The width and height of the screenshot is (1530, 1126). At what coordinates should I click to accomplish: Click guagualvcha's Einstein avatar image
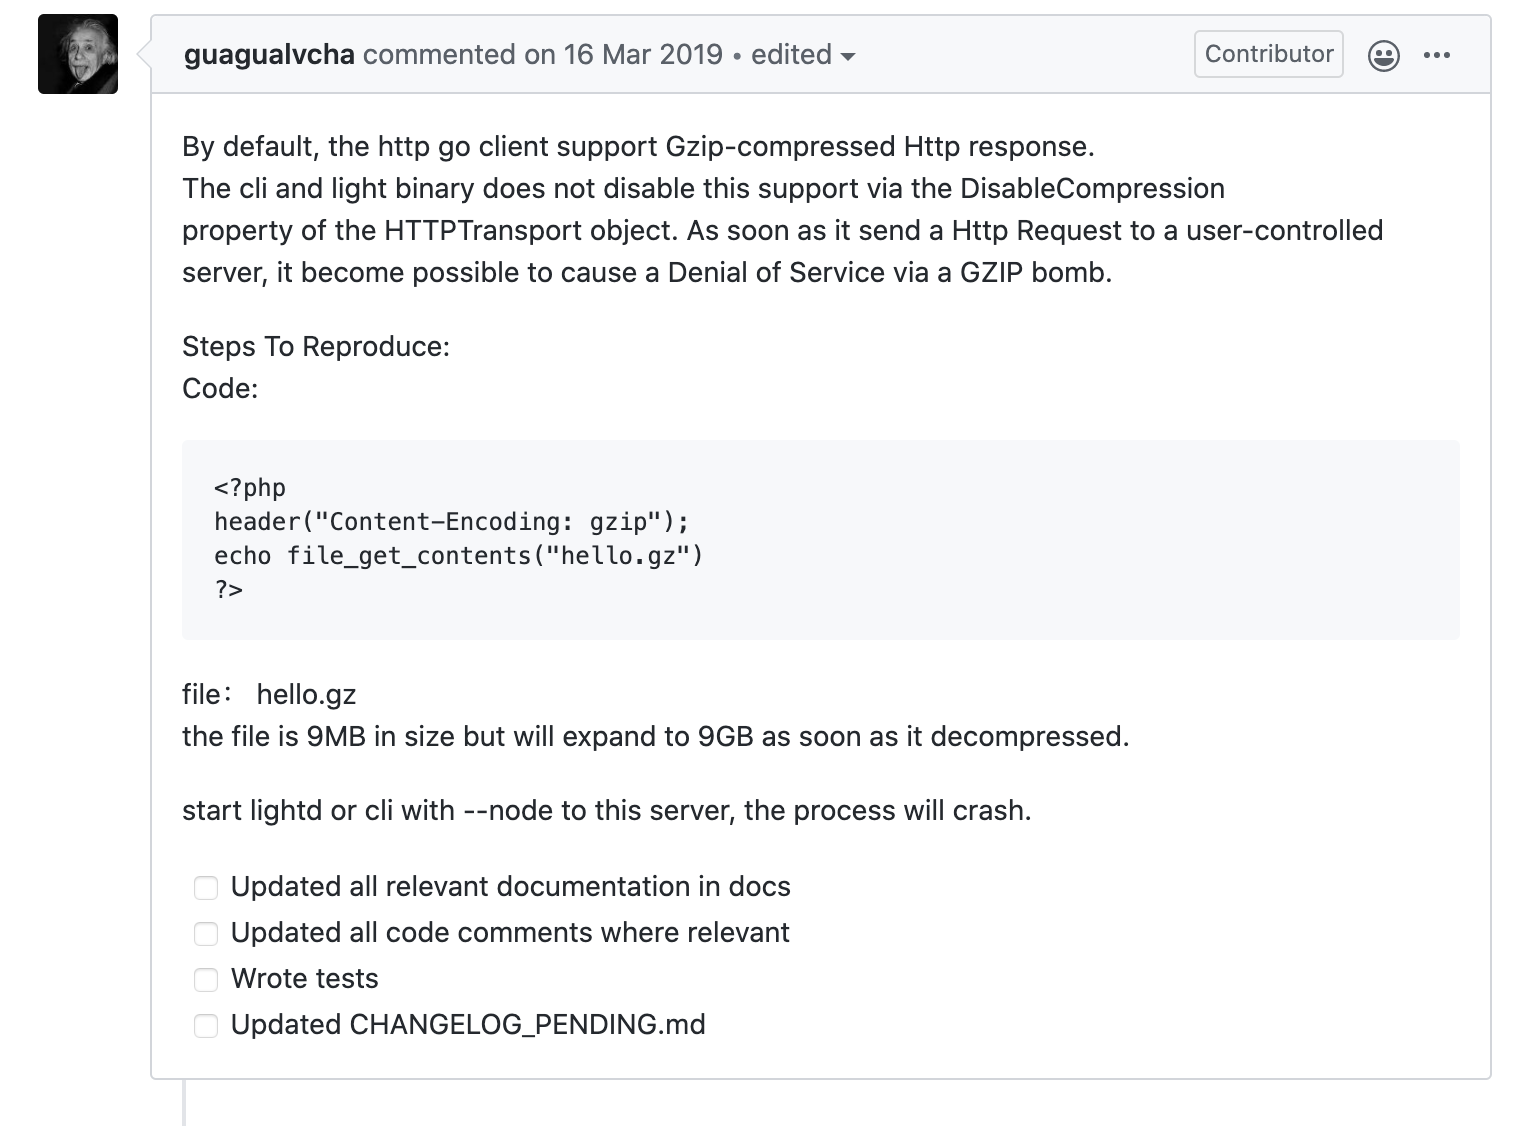pyautogui.click(x=78, y=54)
